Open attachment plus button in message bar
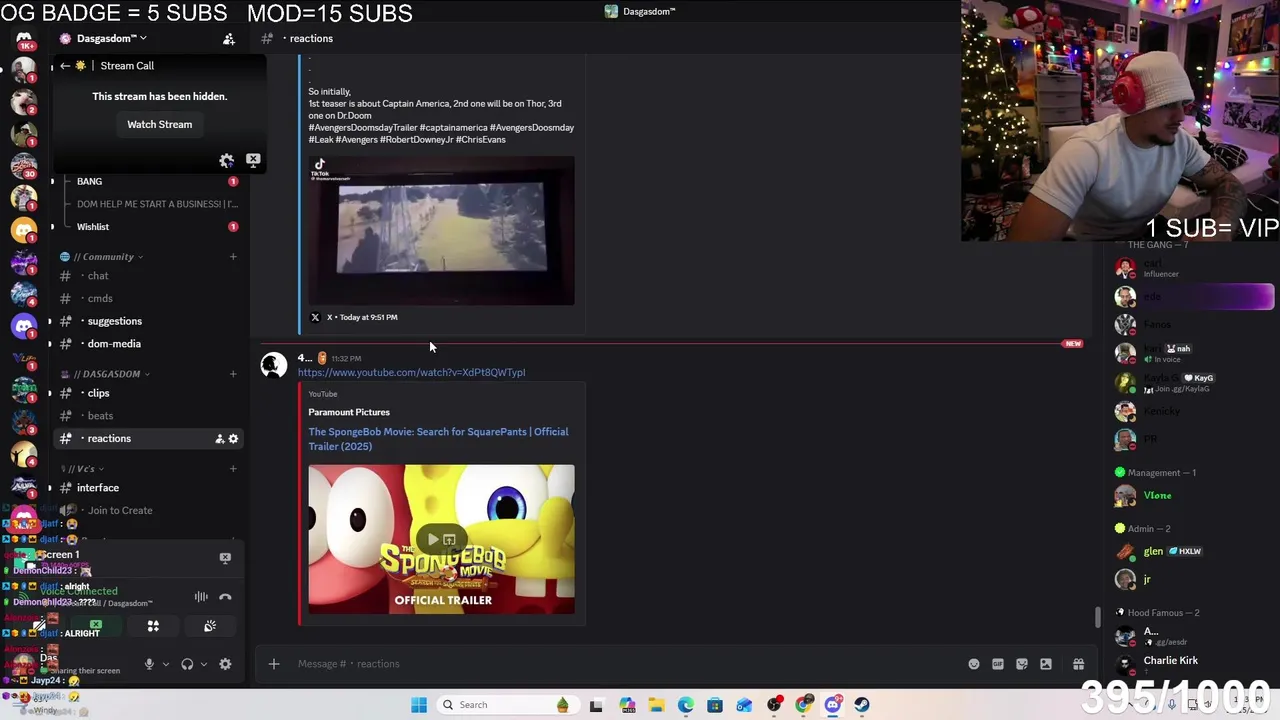The height and width of the screenshot is (720, 1280). coord(274,664)
